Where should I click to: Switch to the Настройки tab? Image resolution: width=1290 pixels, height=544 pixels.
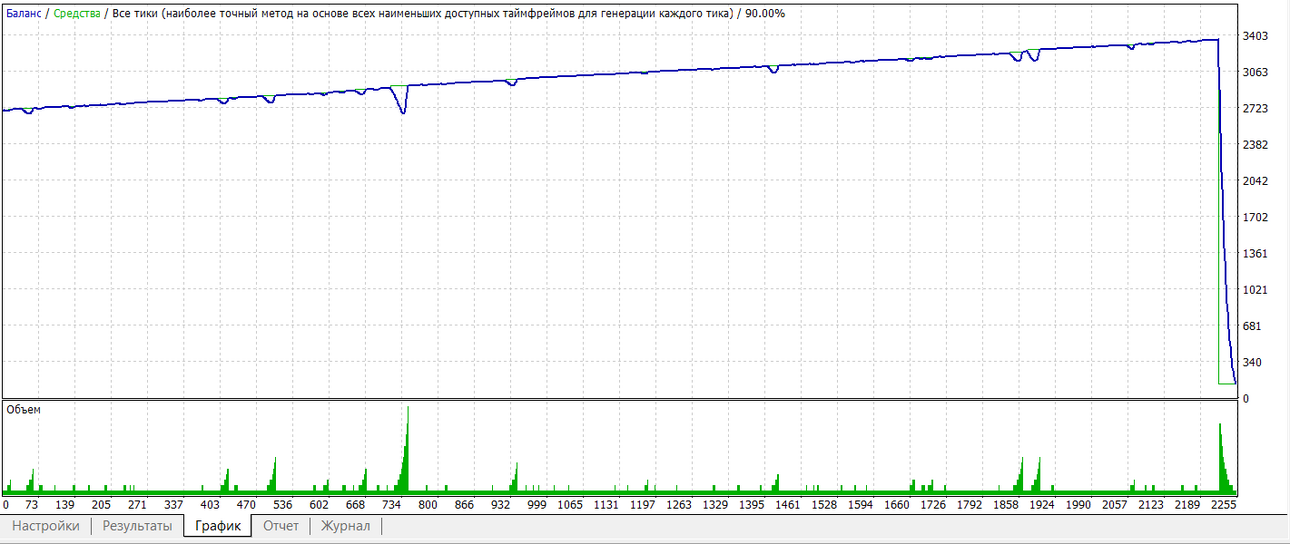pos(46,526)
